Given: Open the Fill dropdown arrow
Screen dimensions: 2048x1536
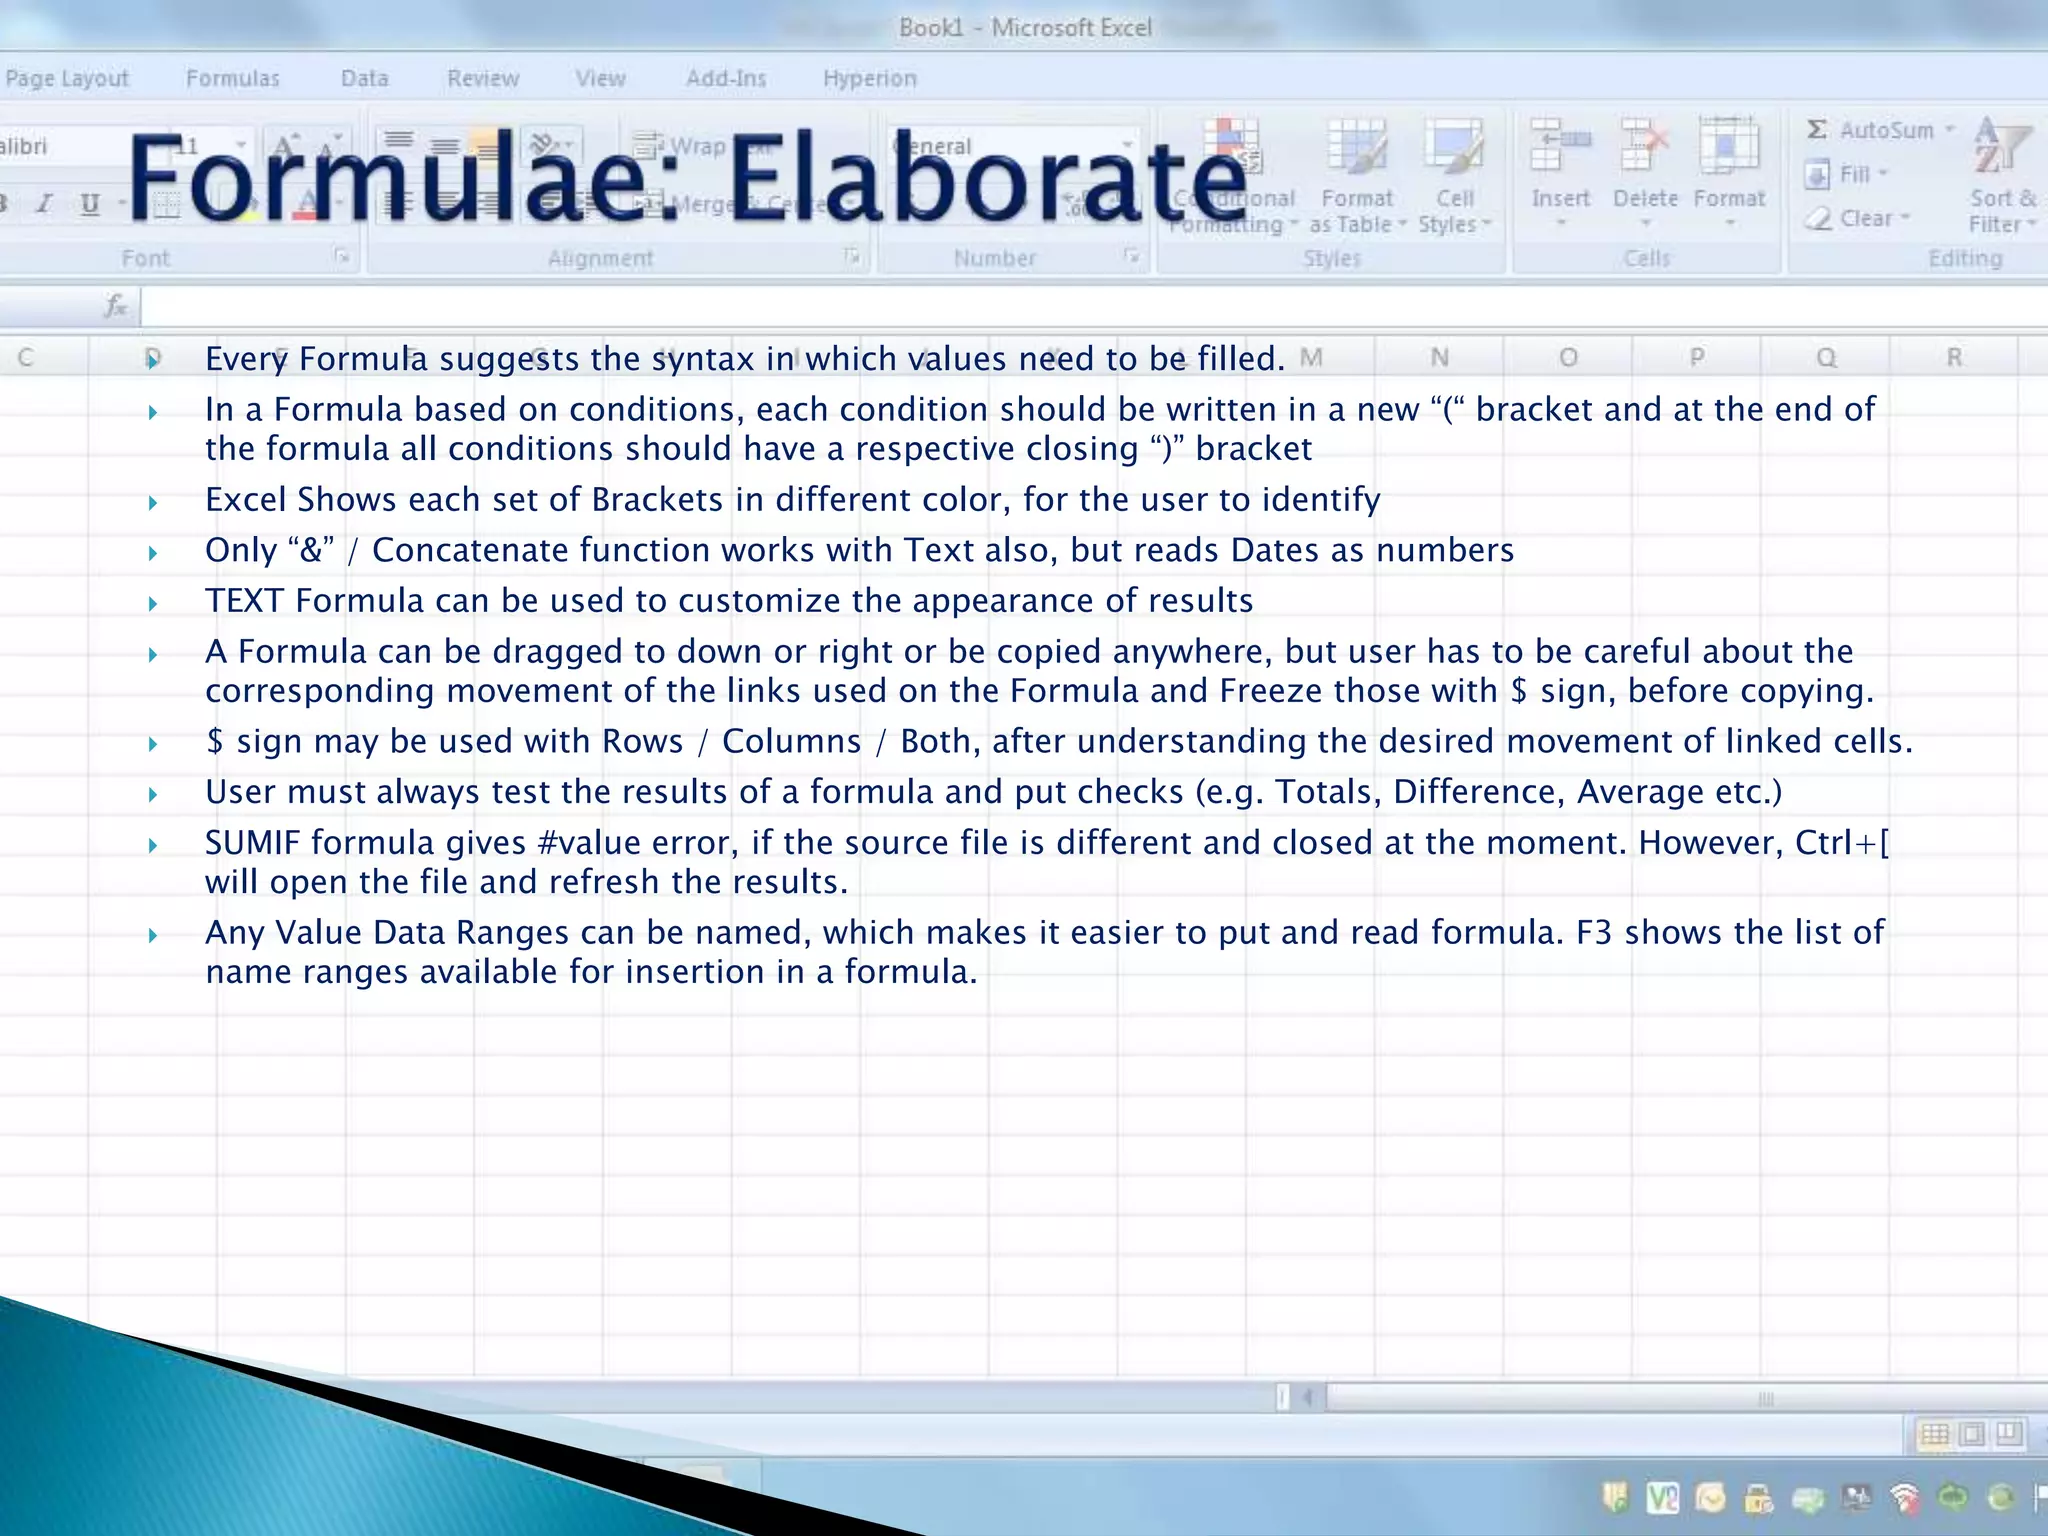Looking at the screenshot, I should tap(1883, 174).
